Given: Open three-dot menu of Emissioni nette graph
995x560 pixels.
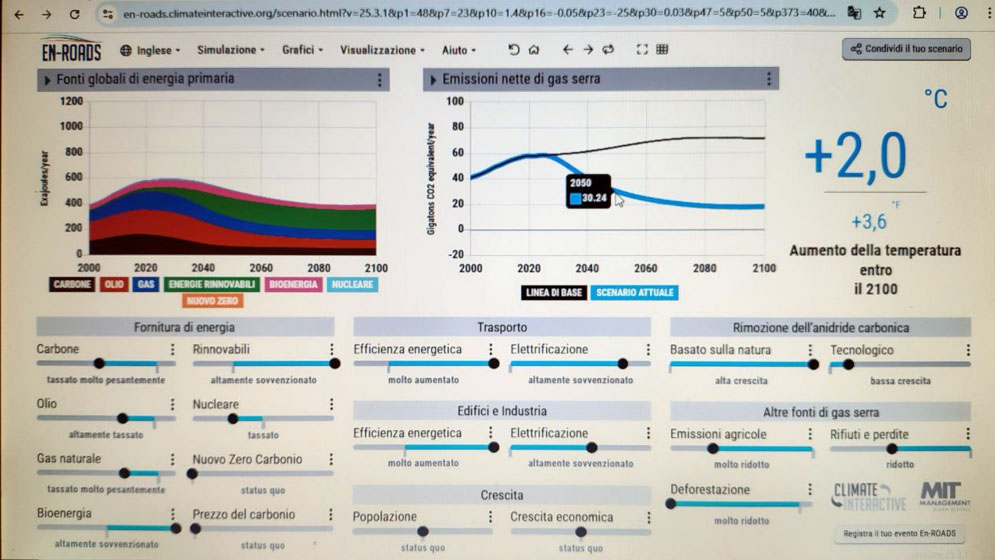Looking at the screenshot, I should pos(768,79).
